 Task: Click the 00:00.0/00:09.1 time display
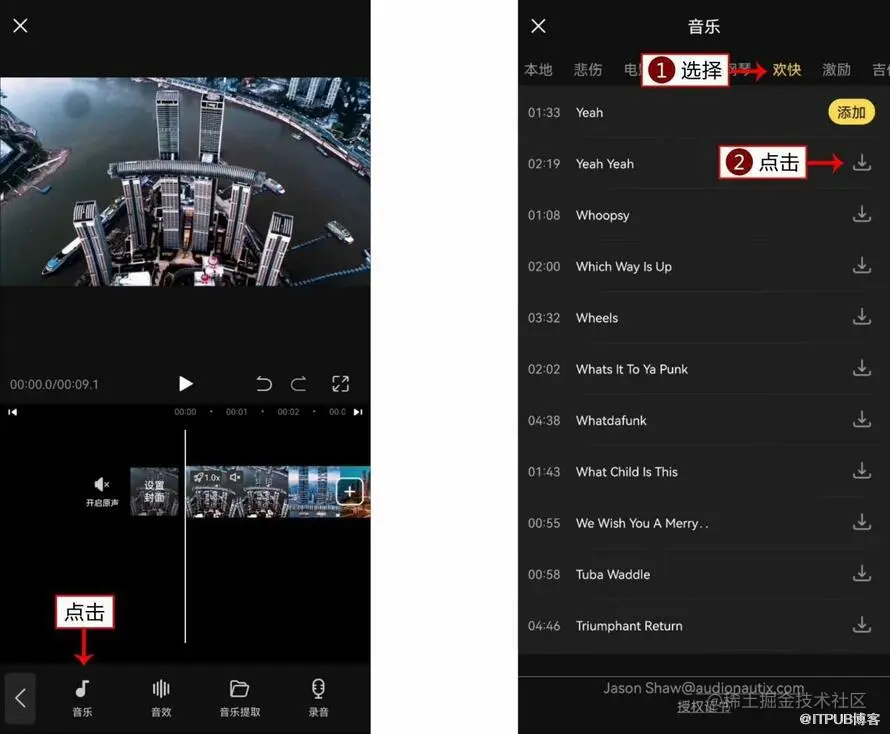(54, 384)
